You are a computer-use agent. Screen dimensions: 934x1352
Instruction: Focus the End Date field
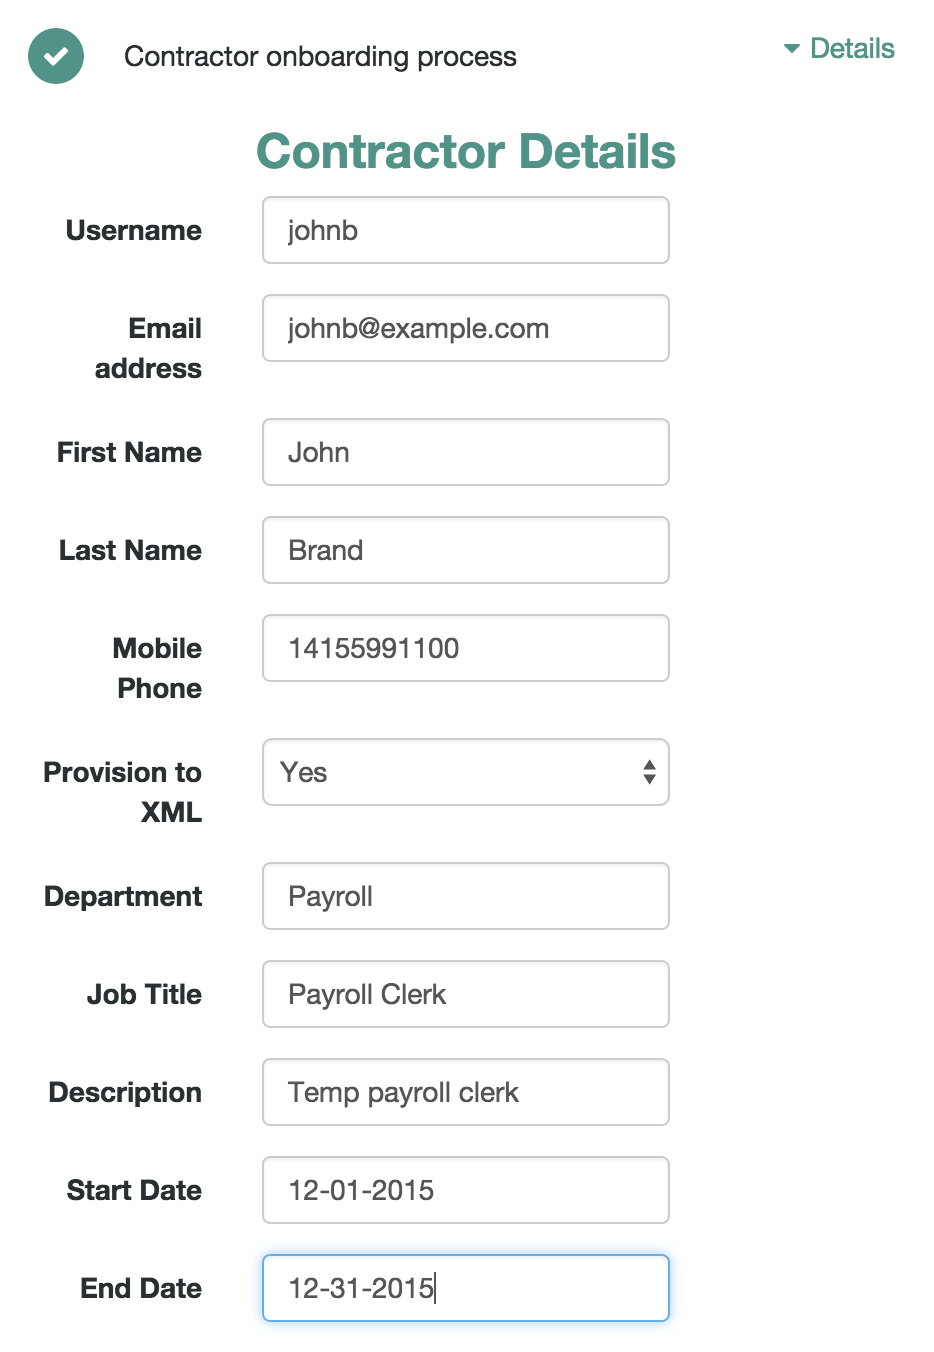coord(466,1288)
